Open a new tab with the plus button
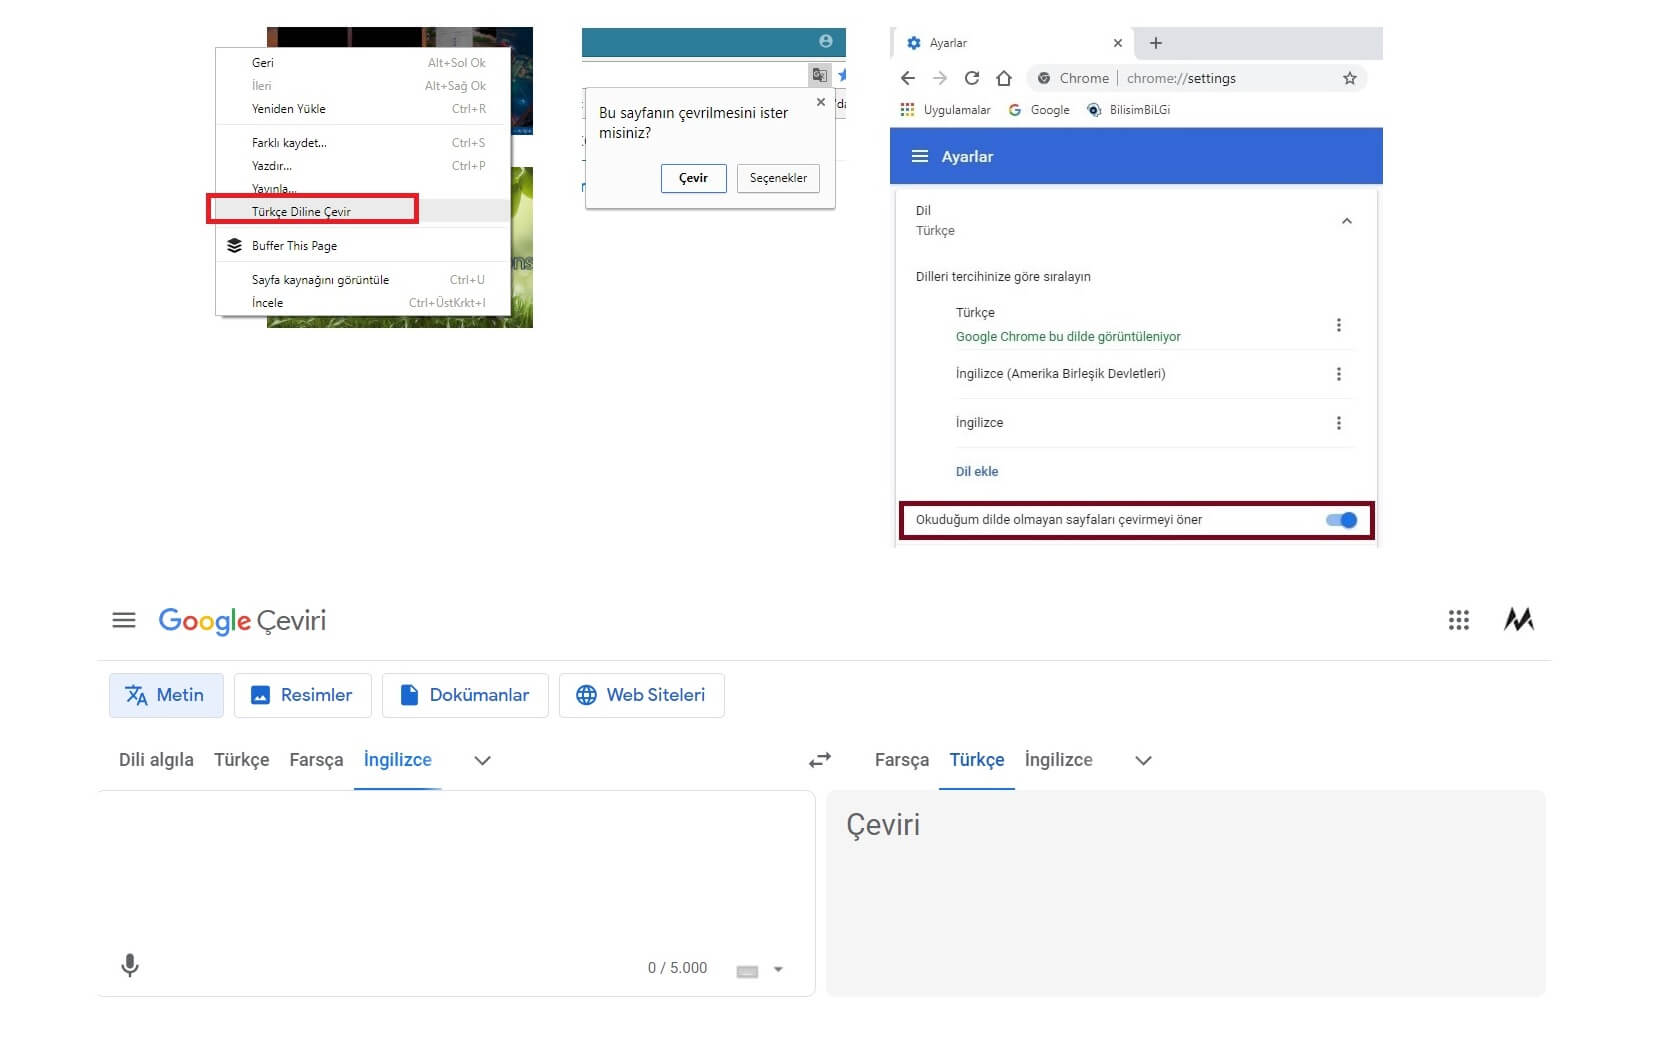The image size is (1680, 1039). point(1156,43)
